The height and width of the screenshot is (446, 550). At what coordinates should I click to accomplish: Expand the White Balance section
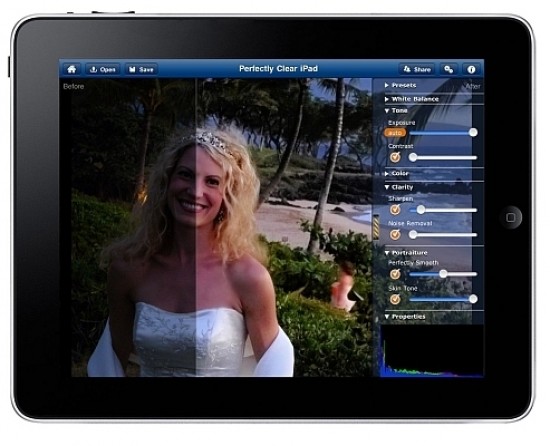click(x=411, y=99)
